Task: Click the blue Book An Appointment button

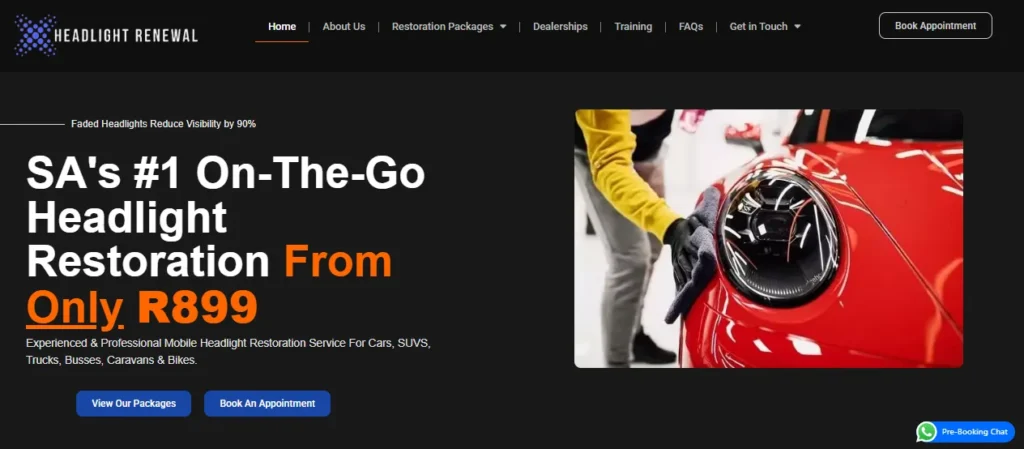Action: tap(267, 403)
